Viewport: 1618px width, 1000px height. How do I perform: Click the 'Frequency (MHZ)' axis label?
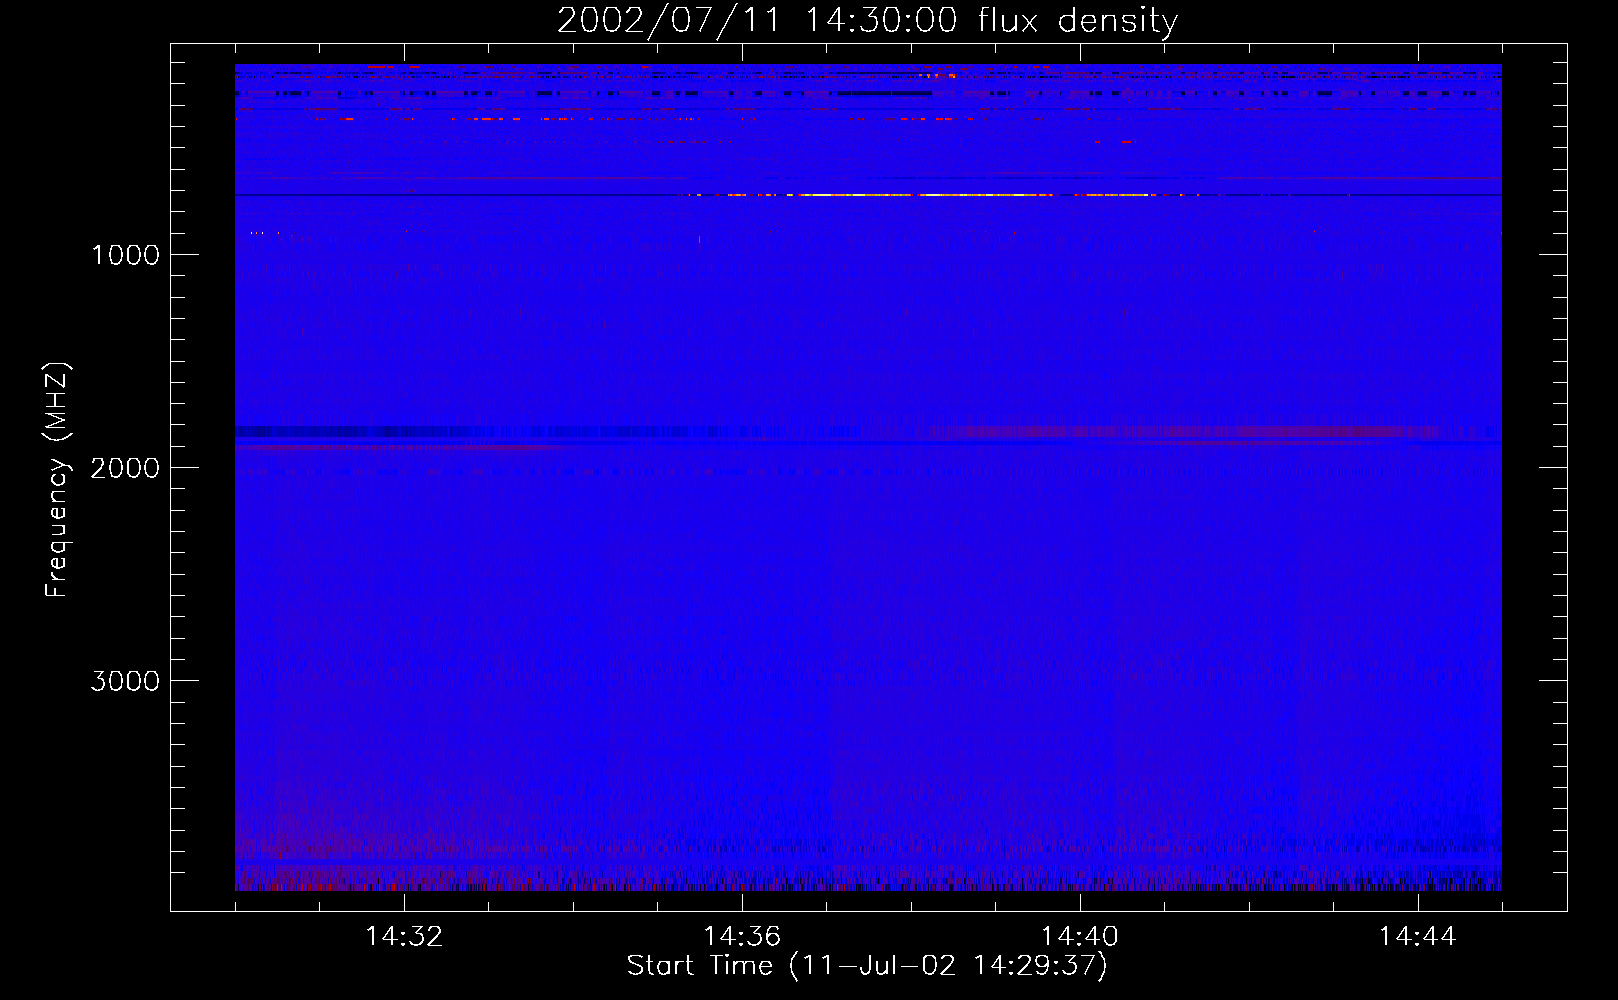57,480
